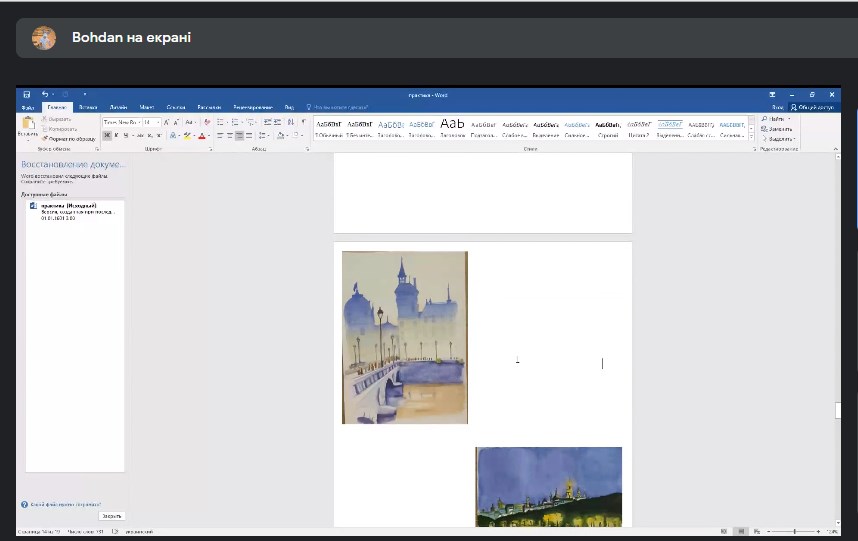
Task: Toggle strikethrough formatting button
Action: point(141,135)
